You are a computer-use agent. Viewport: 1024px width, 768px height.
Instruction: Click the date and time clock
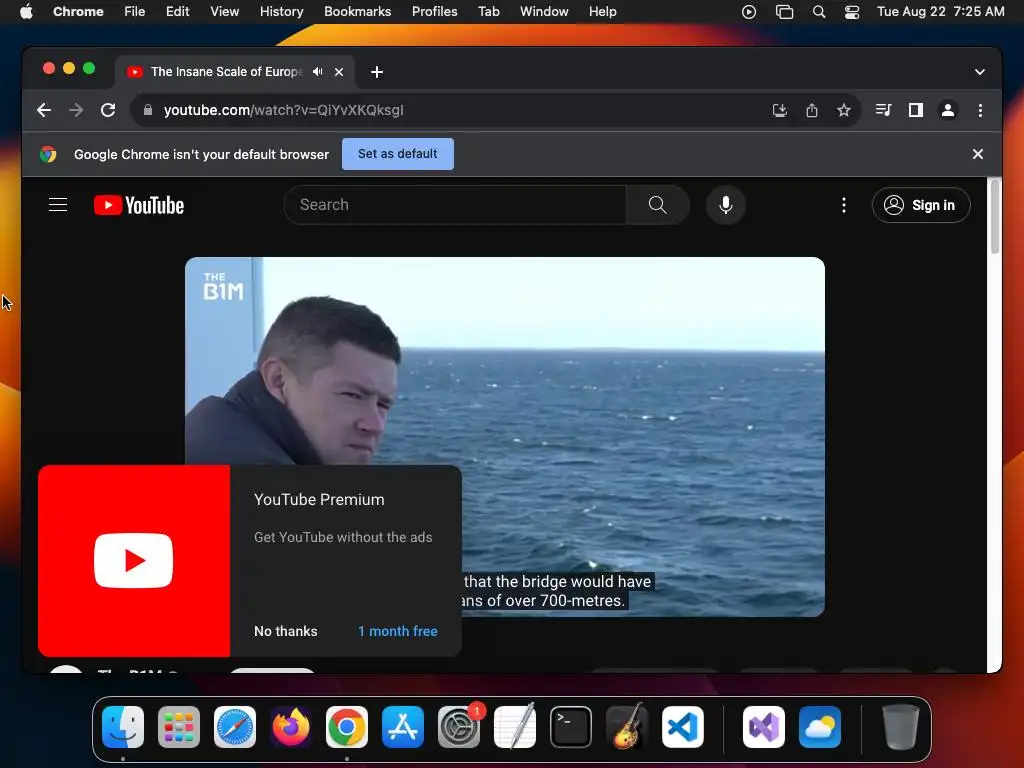tap(940, 11)
